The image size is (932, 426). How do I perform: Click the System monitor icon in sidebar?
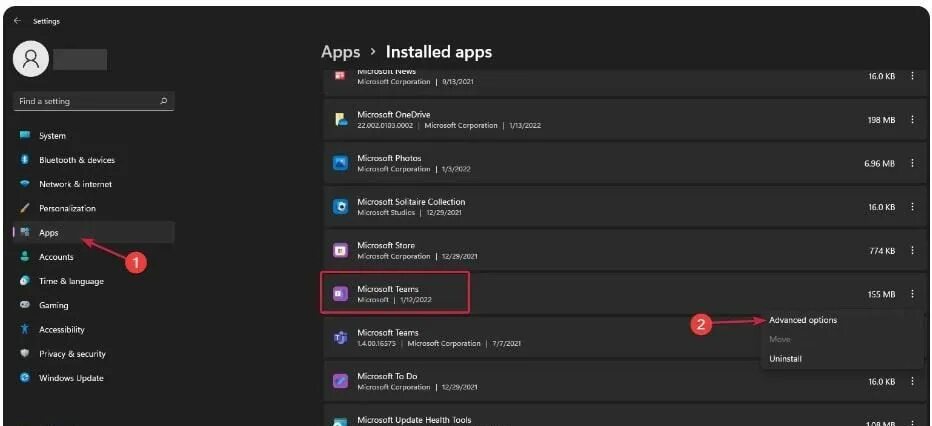[x=25, y=135]
